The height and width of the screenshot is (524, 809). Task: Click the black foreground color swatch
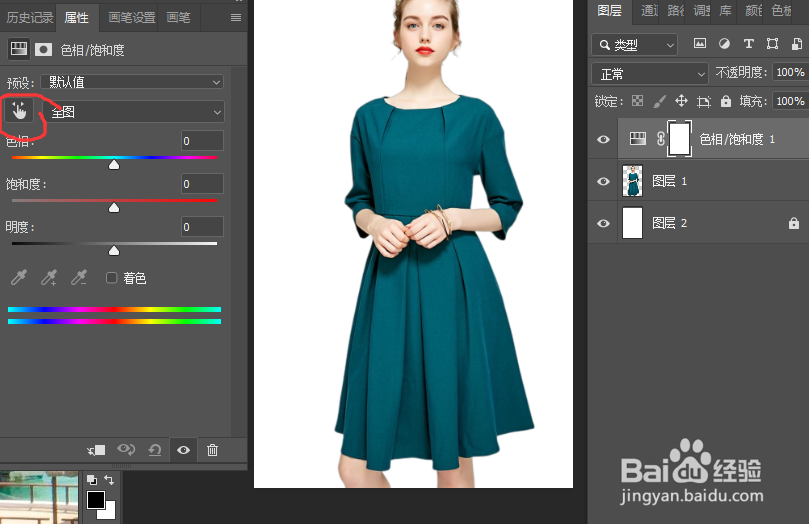click(95, 500)
